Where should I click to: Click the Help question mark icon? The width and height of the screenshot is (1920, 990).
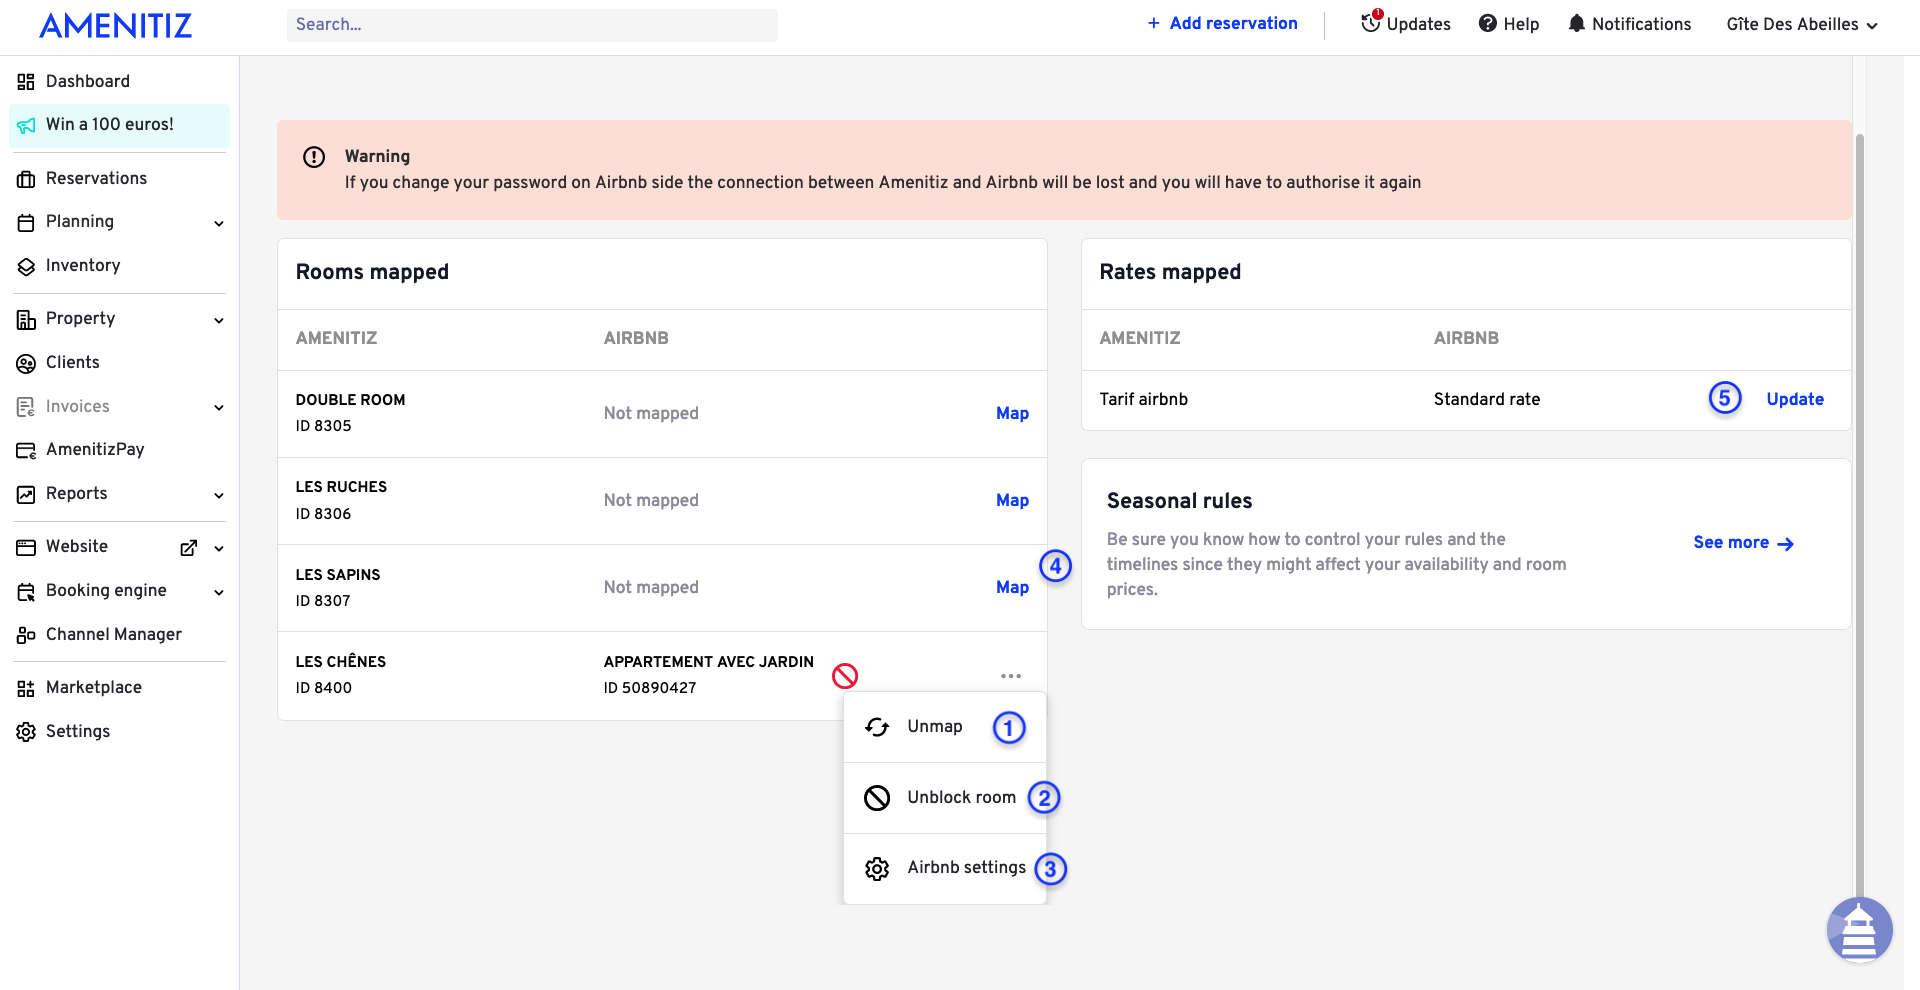1488,23
